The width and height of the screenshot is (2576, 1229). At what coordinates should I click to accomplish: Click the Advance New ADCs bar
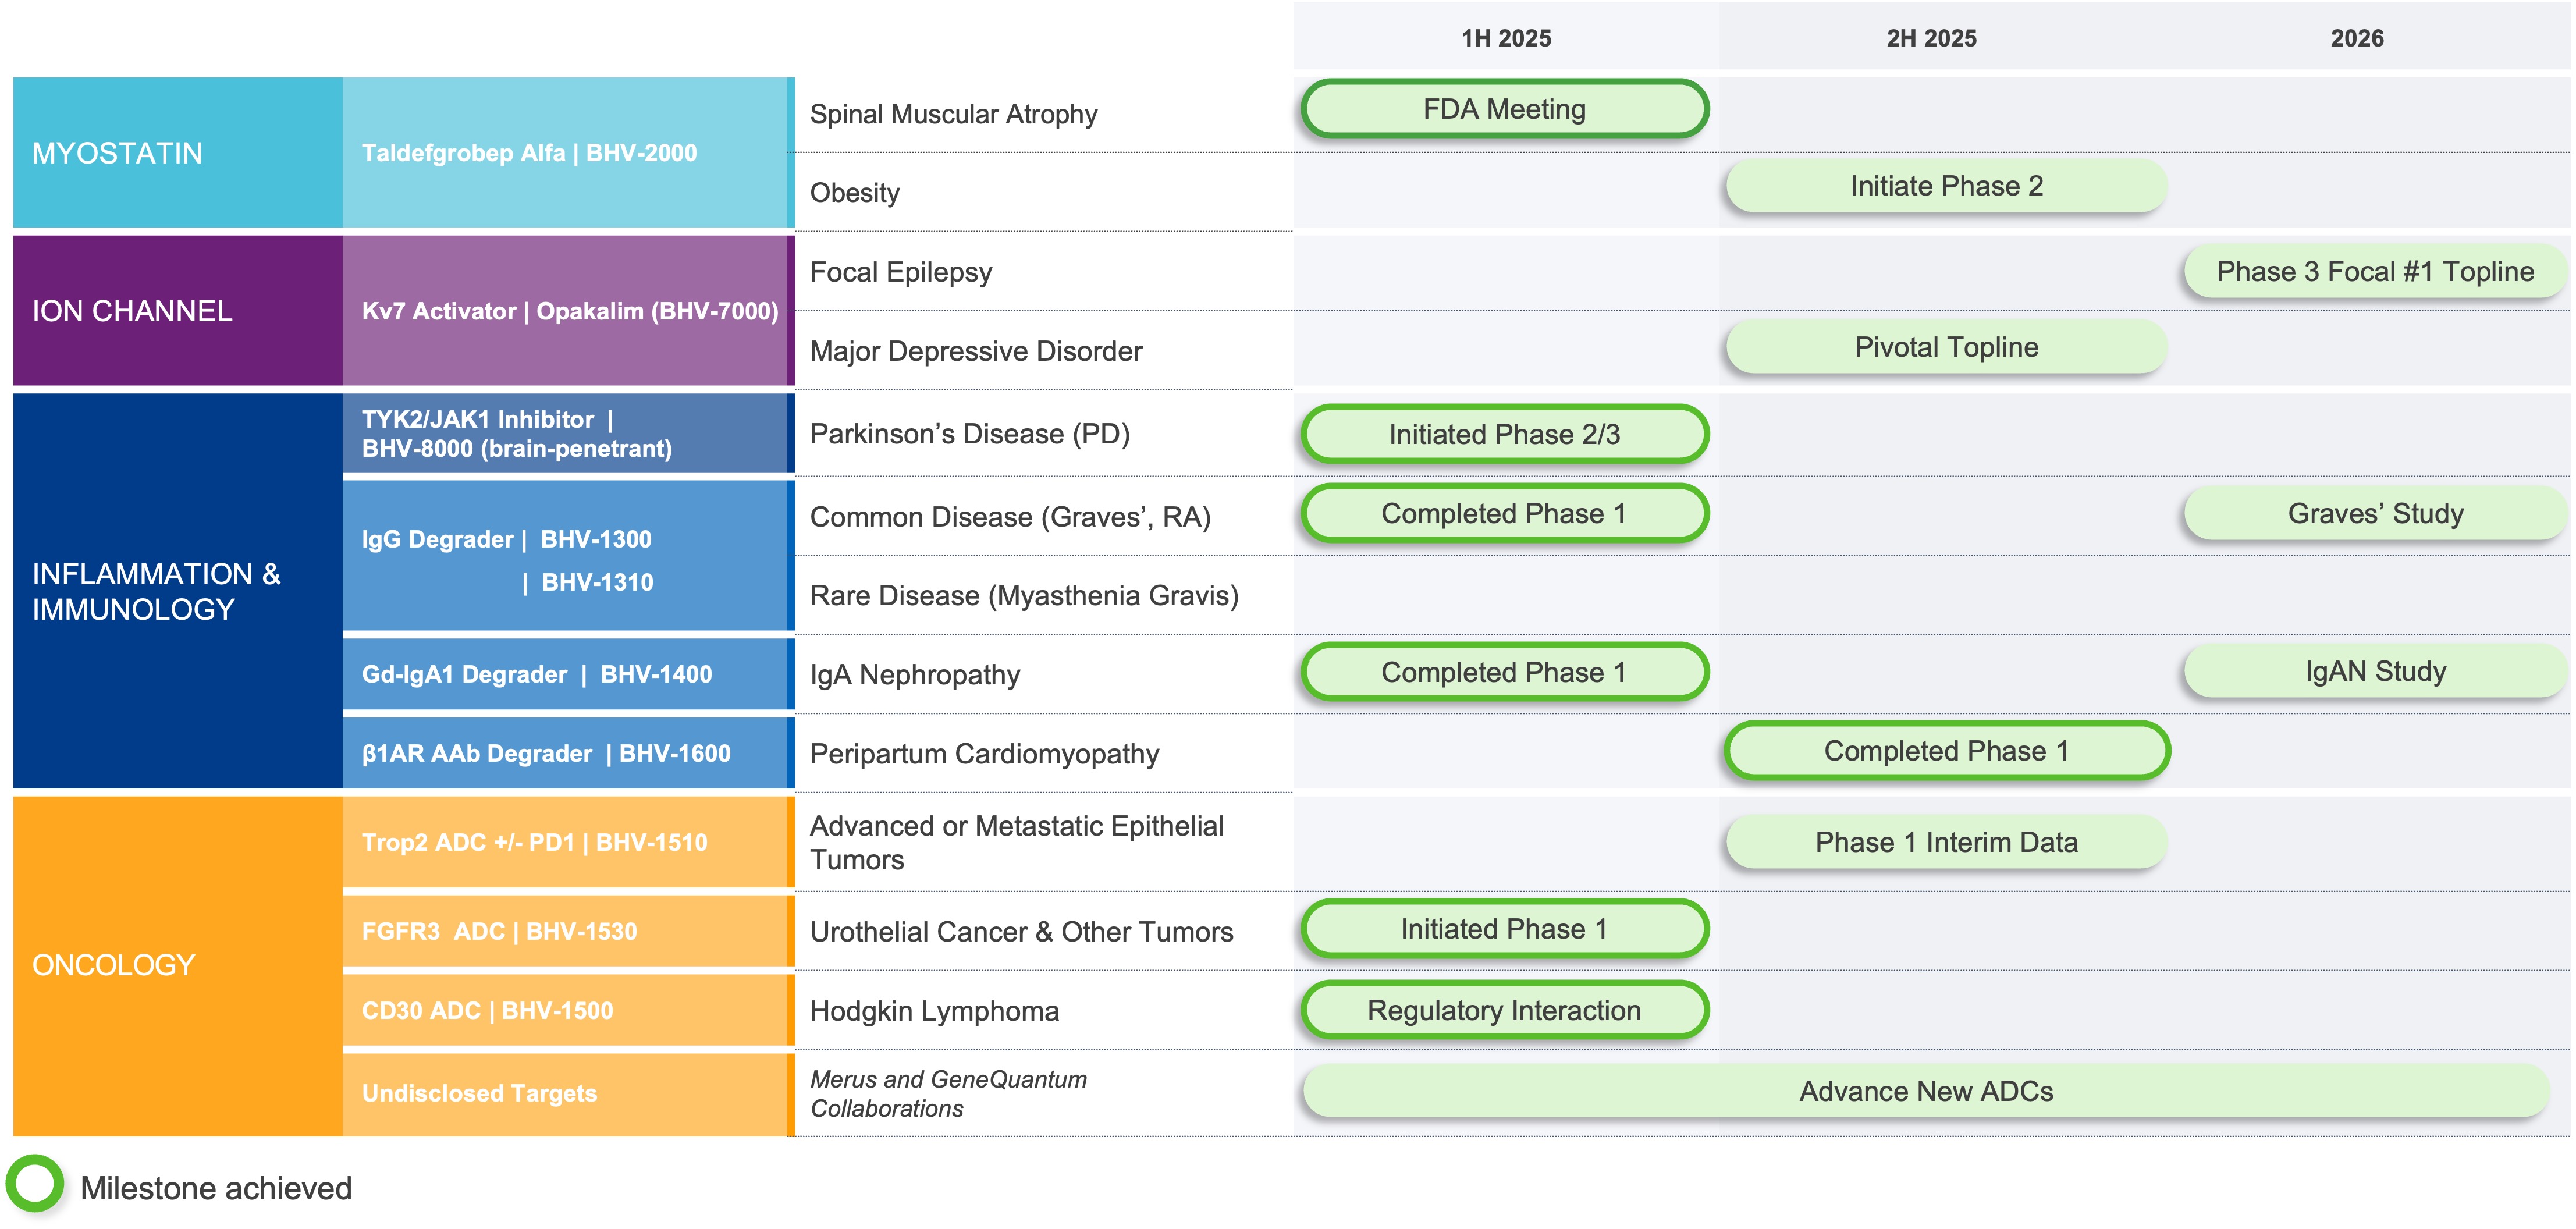tap(1925, 1091)
